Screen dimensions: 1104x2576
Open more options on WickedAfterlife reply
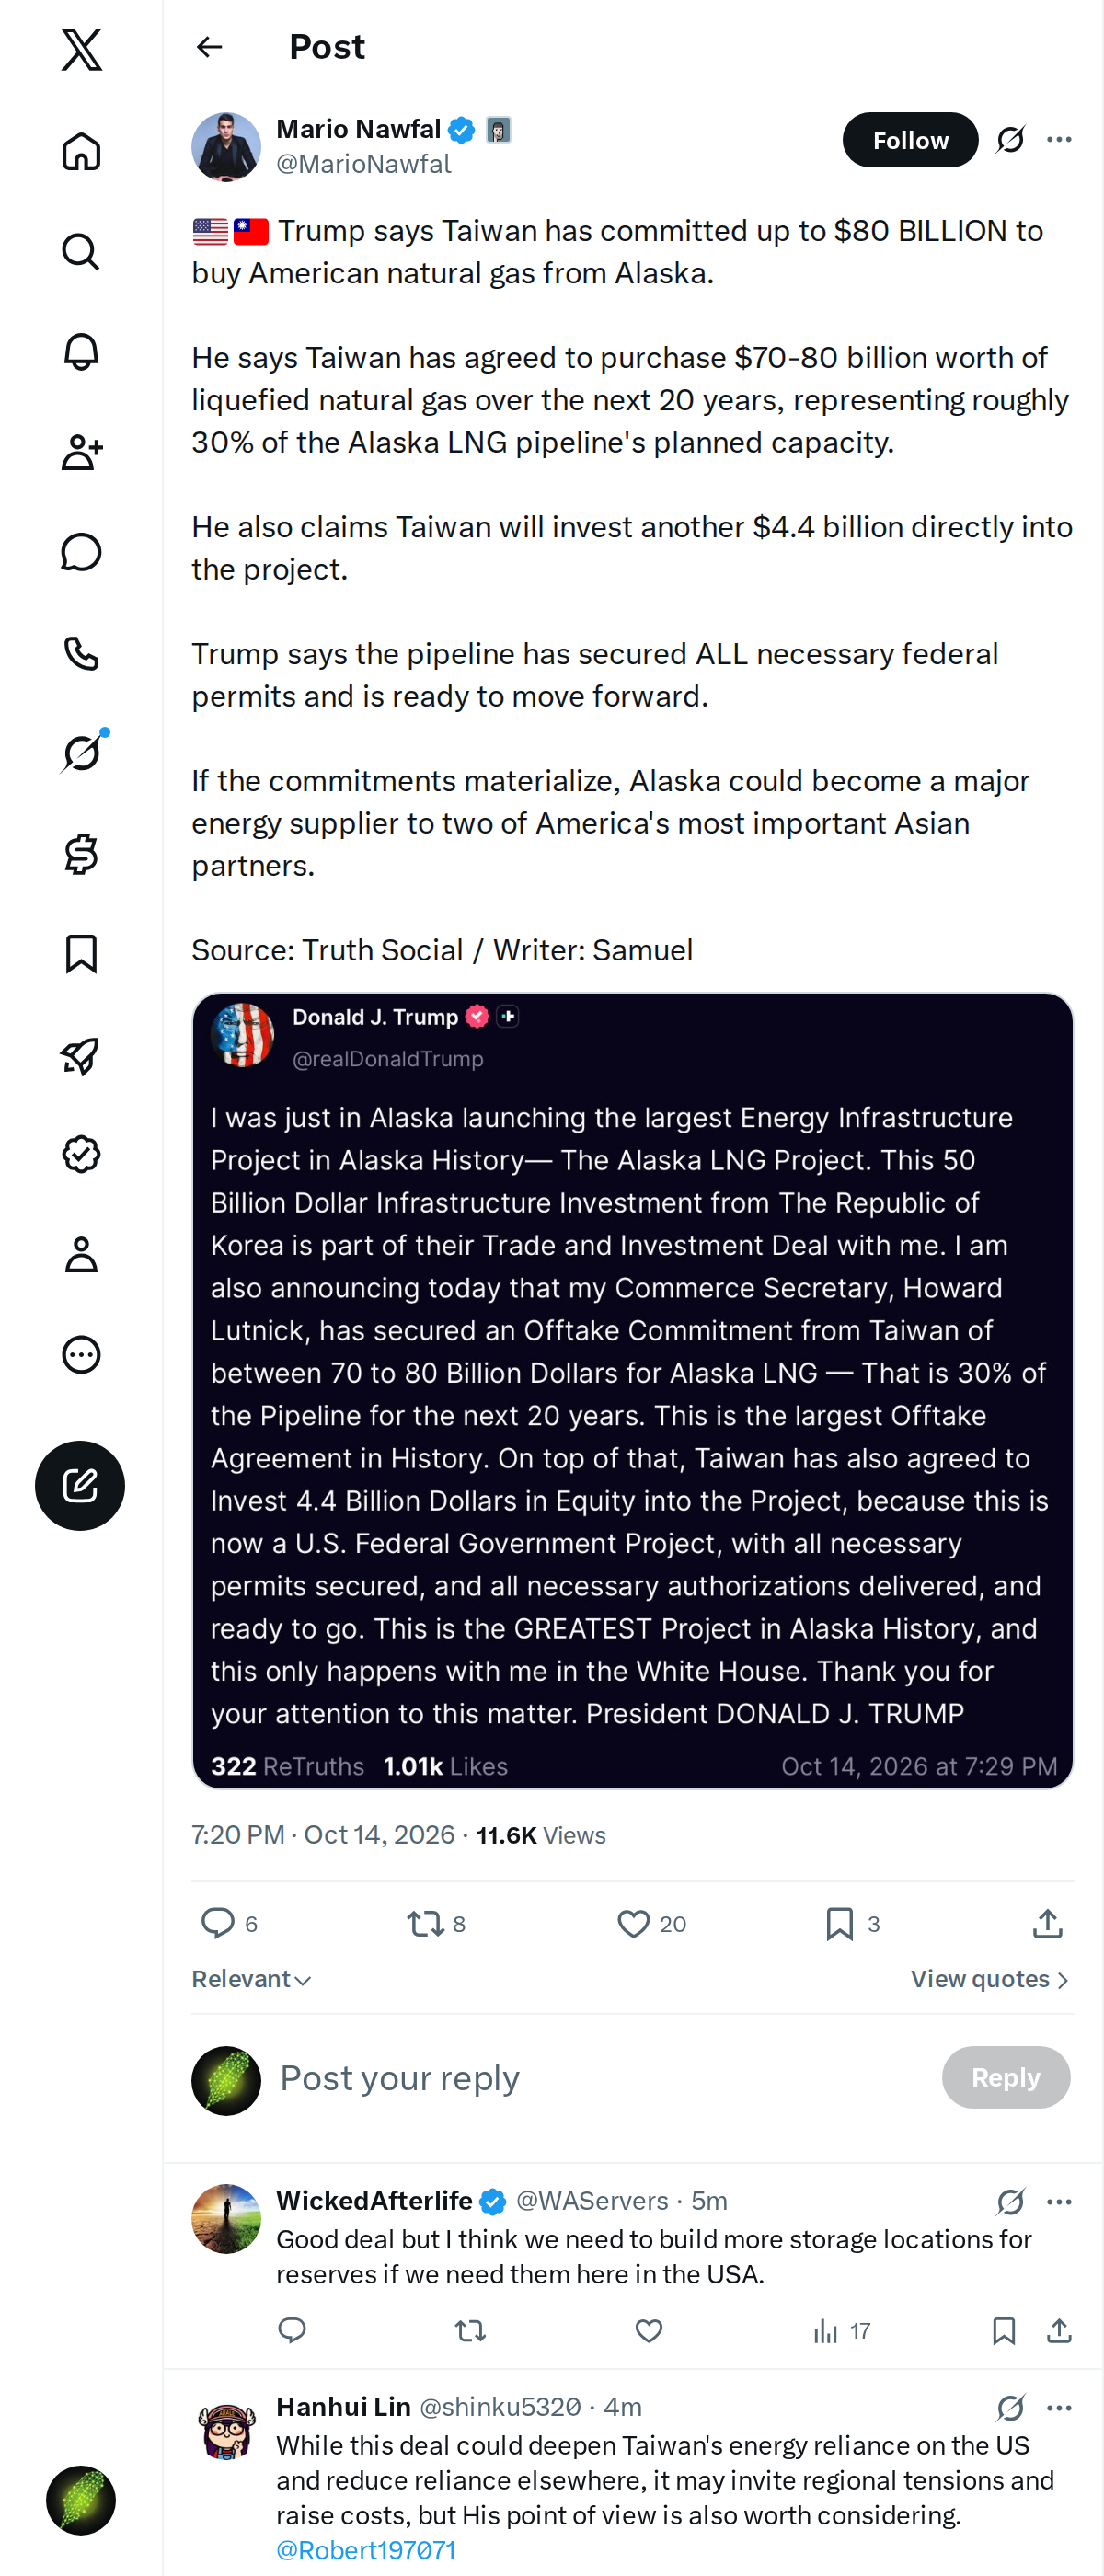1059,2201
